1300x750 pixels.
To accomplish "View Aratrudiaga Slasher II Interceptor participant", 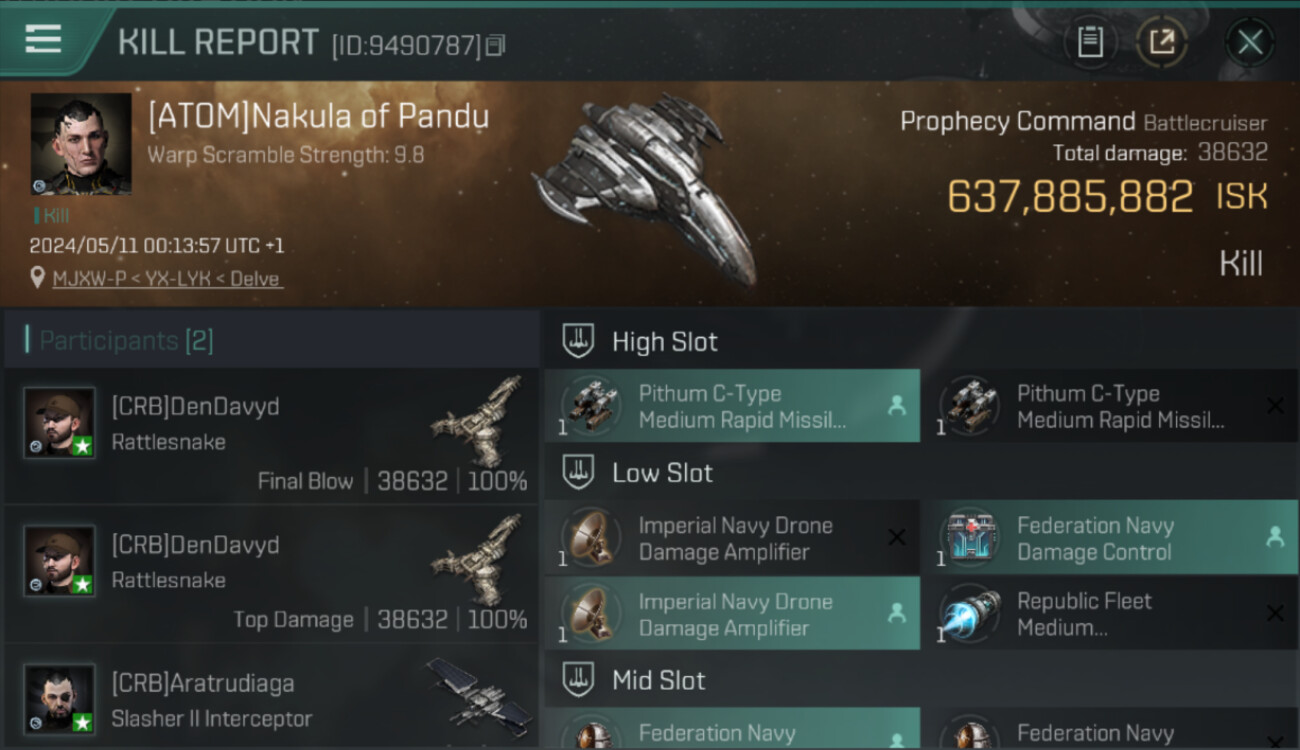I will [272, 698].
